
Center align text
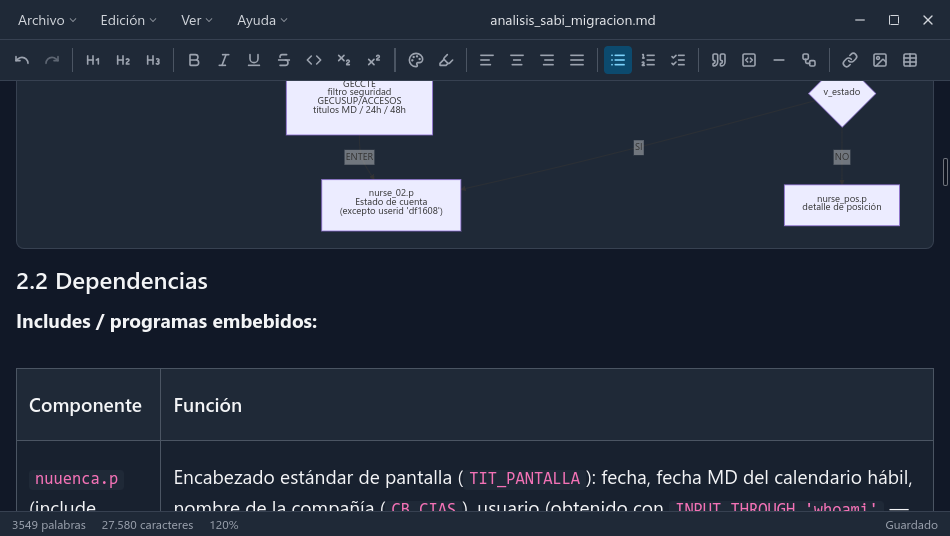coord(517,60)
